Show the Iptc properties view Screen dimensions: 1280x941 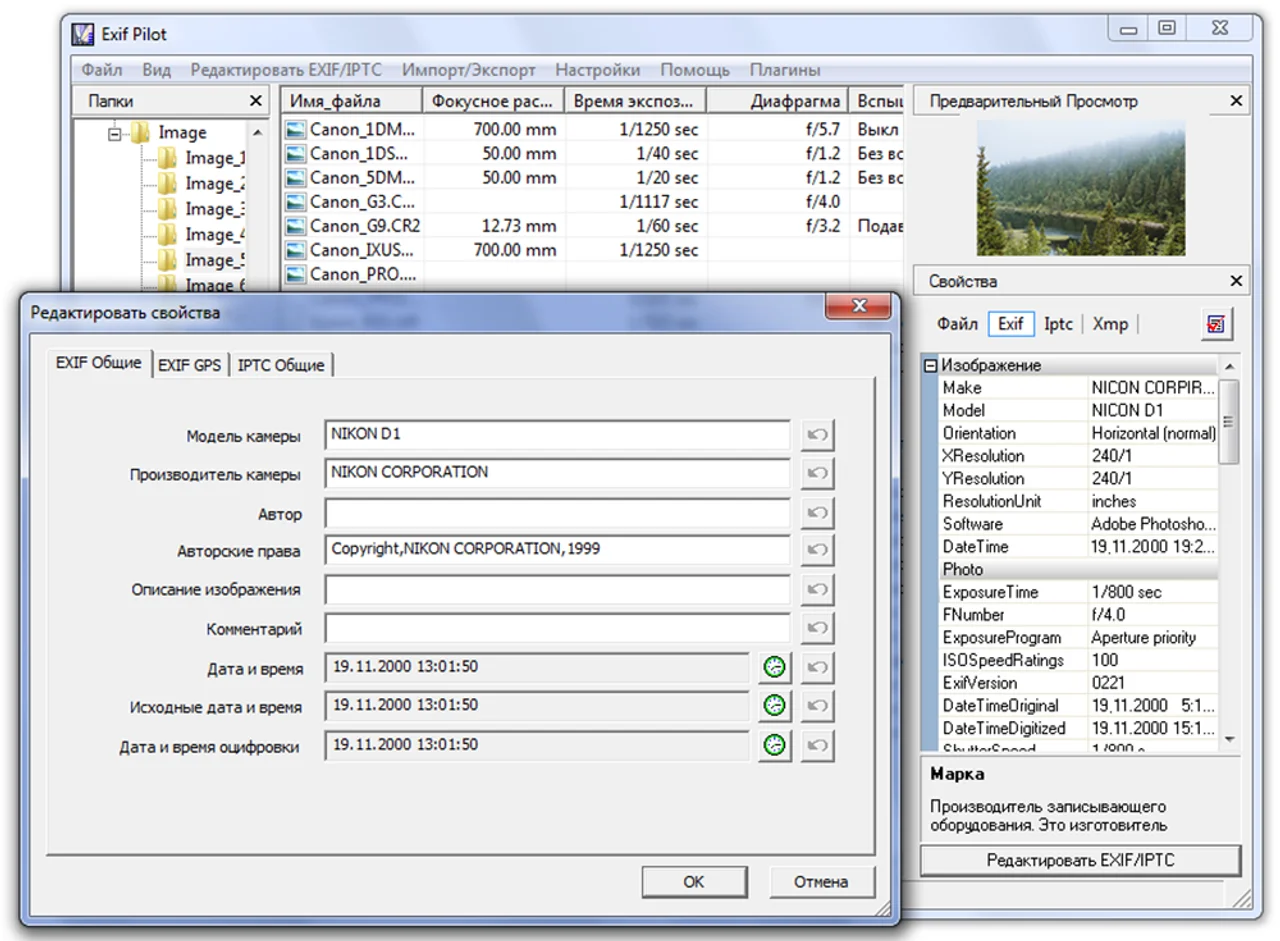[1058, 324]
